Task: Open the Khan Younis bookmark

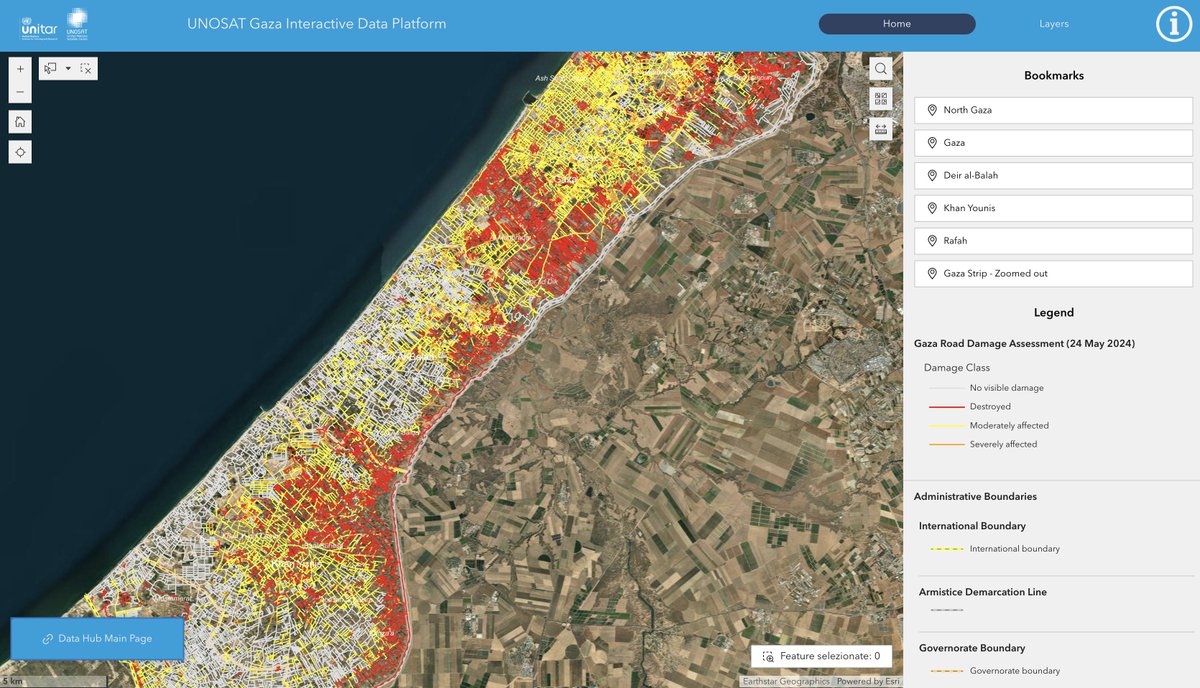Action: tap(1052, 208)
